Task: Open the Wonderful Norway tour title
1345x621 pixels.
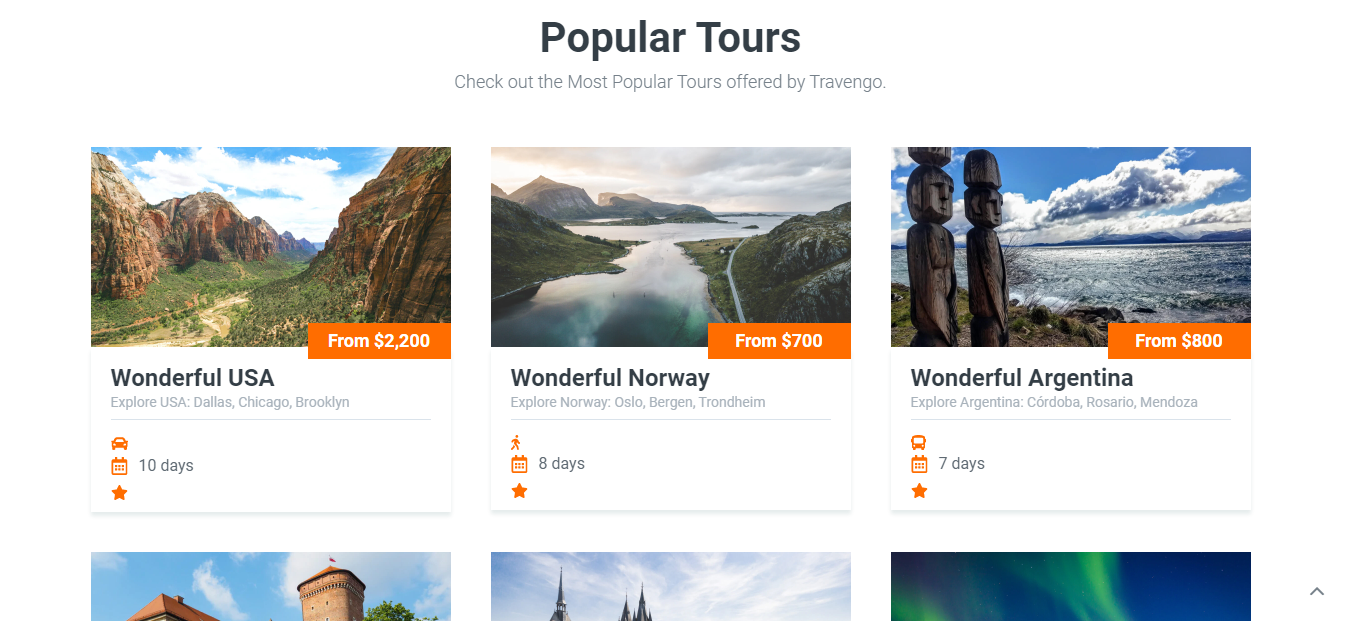Action: tap(610, 378)
